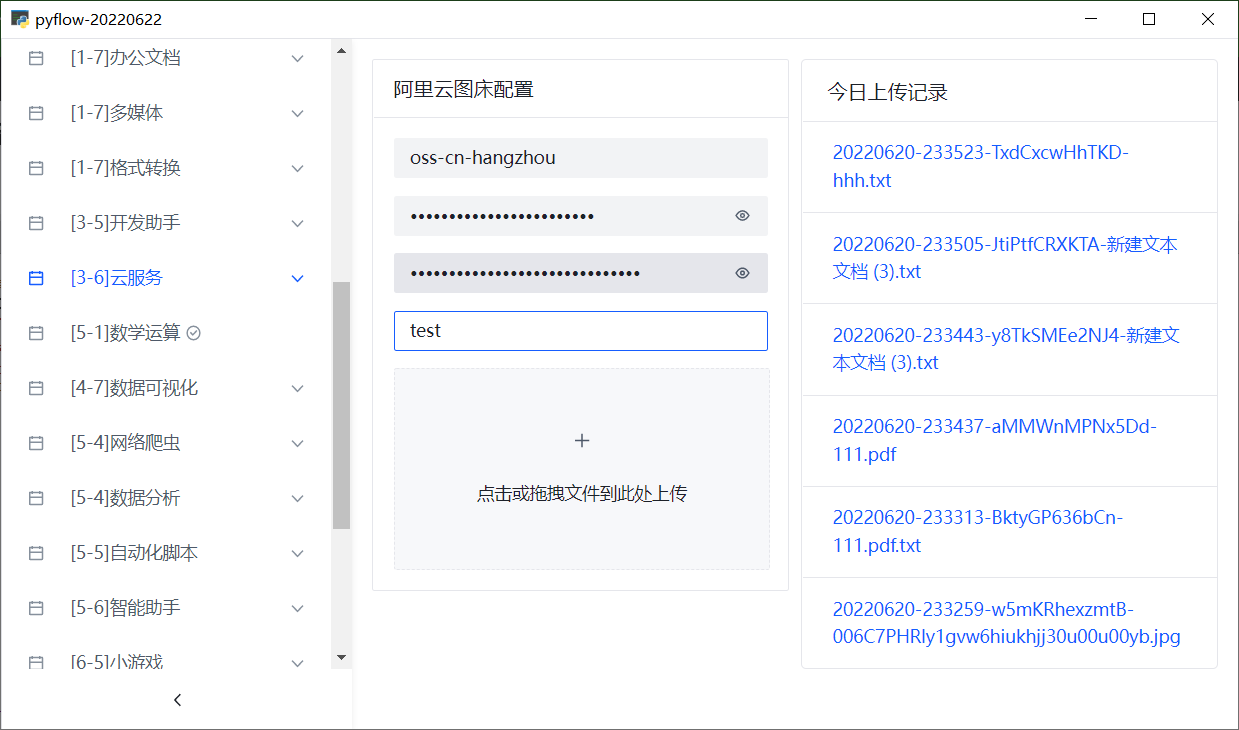Viewport: 1239px width, 730px height.
Task: Expand the [1-7]多媒体 menu chevron
Action: tap(297, 114)
